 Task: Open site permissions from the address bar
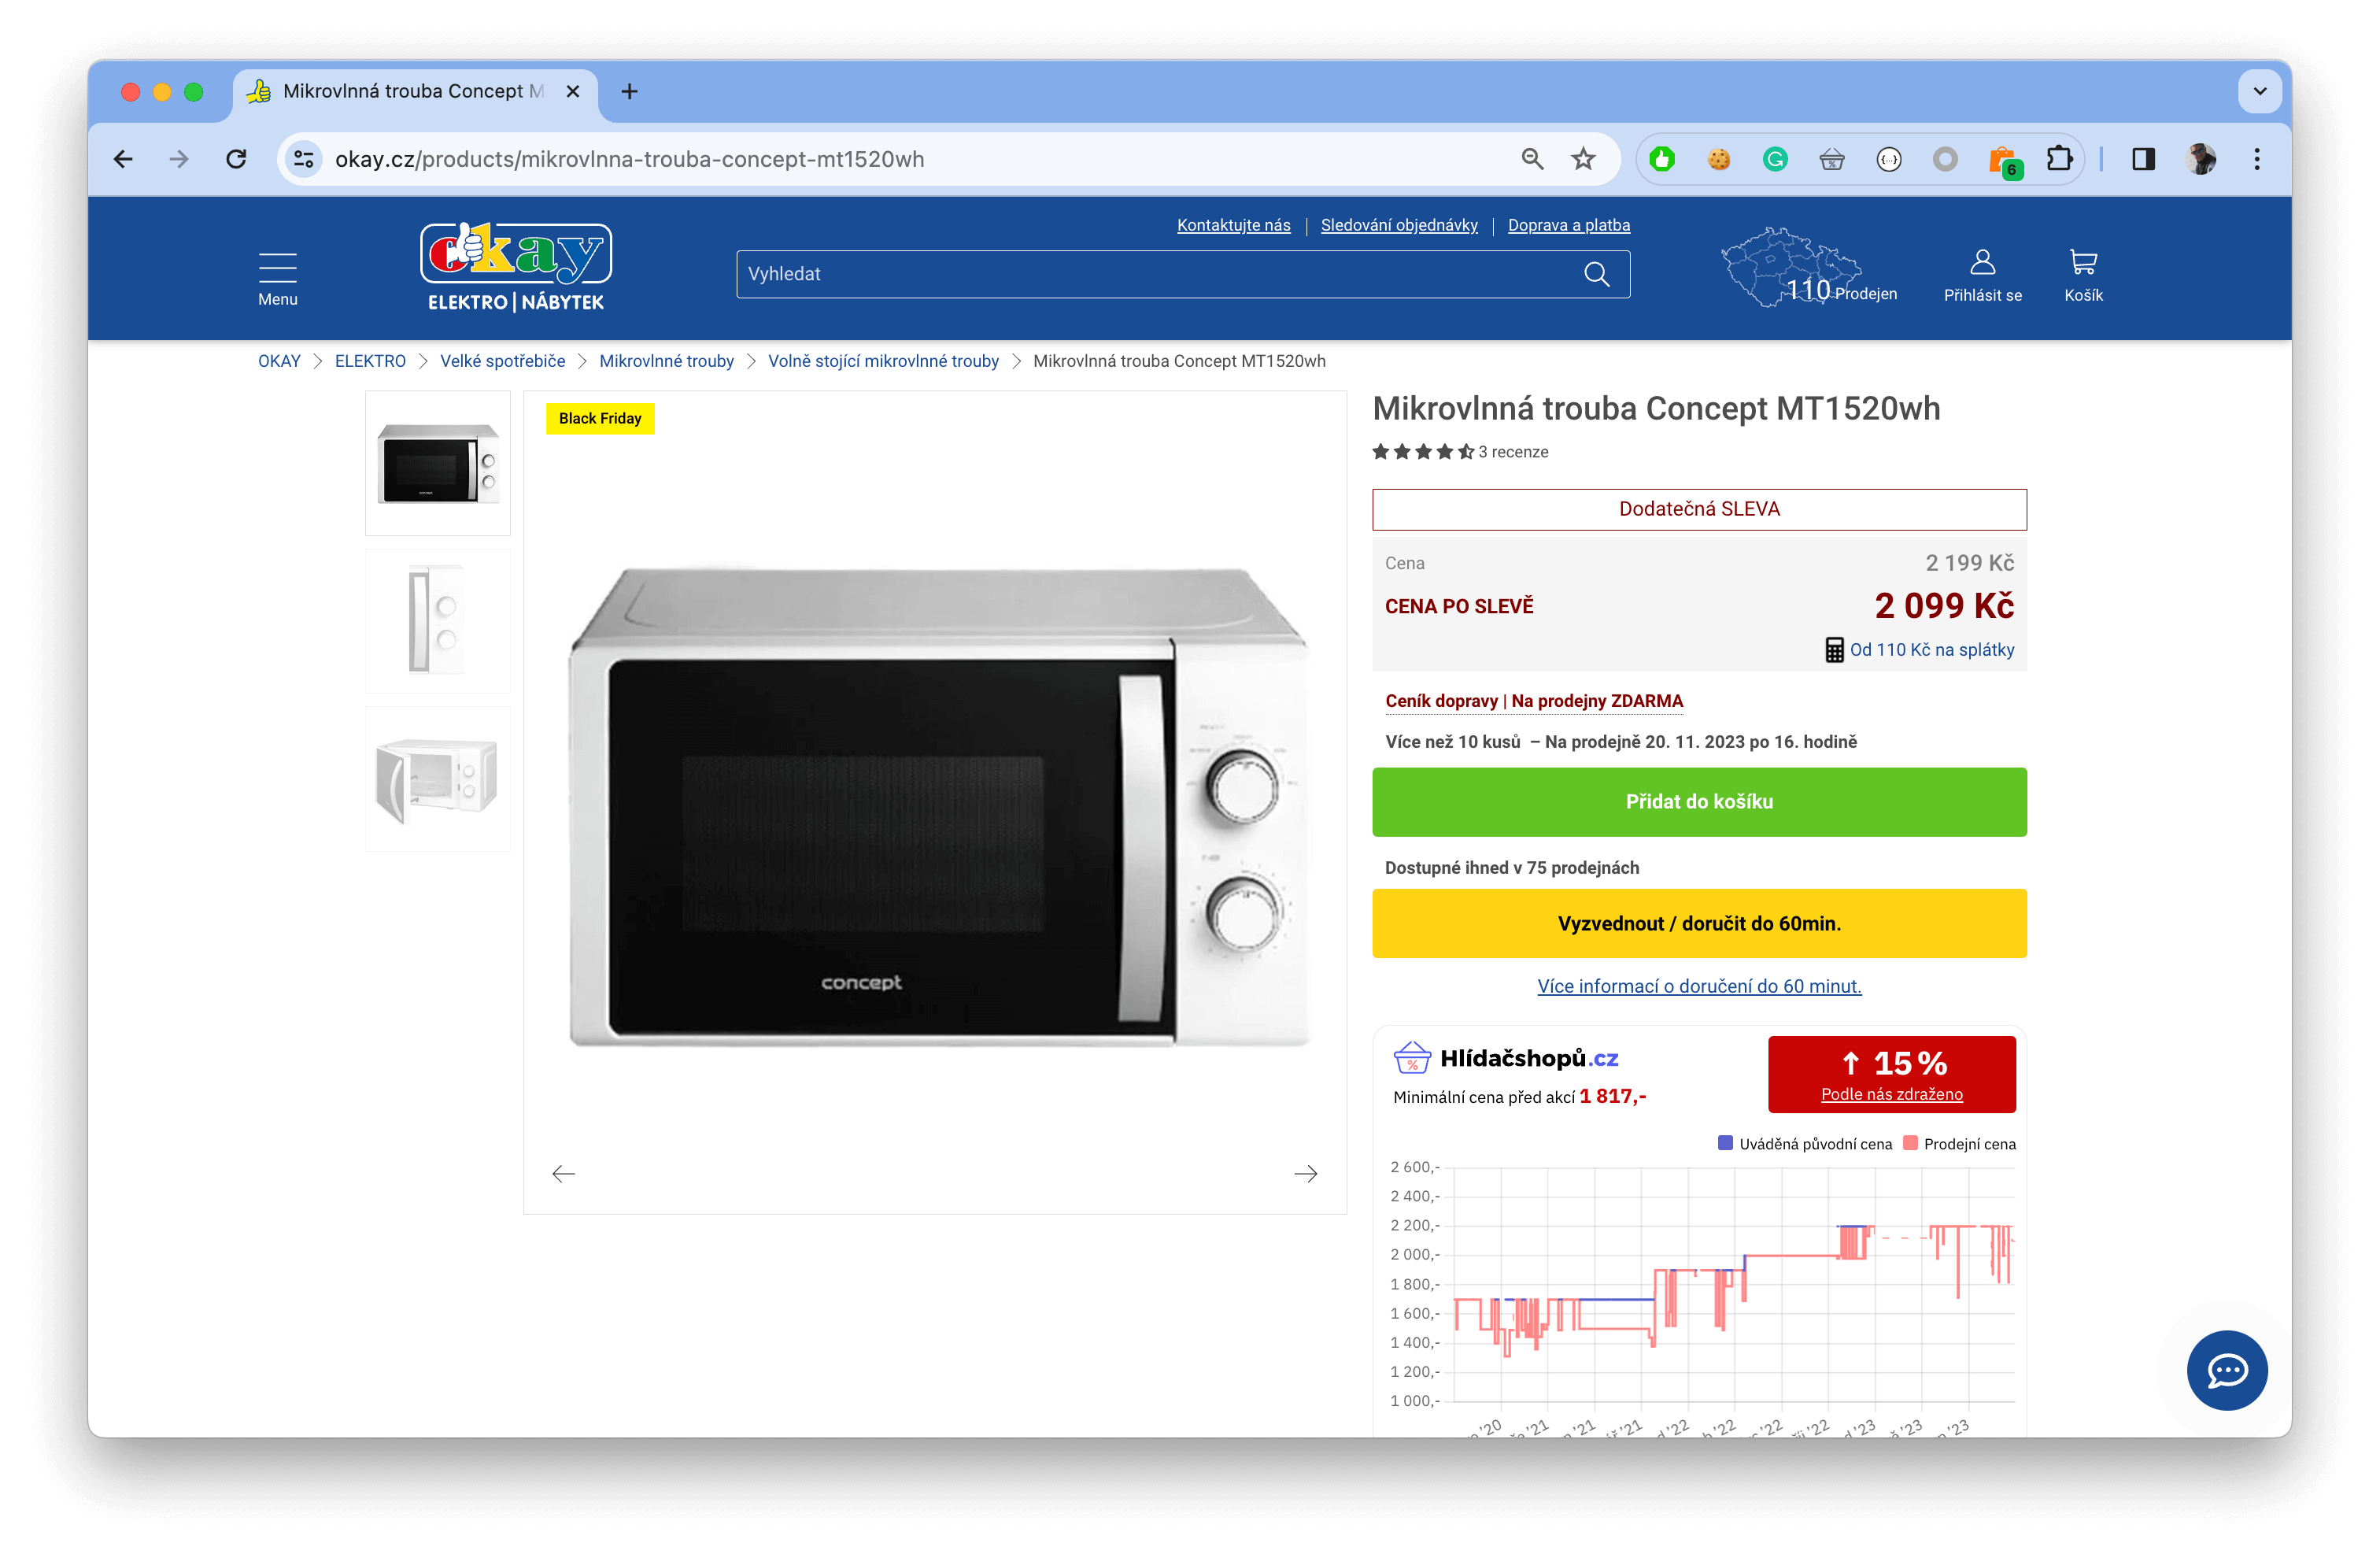303,158
